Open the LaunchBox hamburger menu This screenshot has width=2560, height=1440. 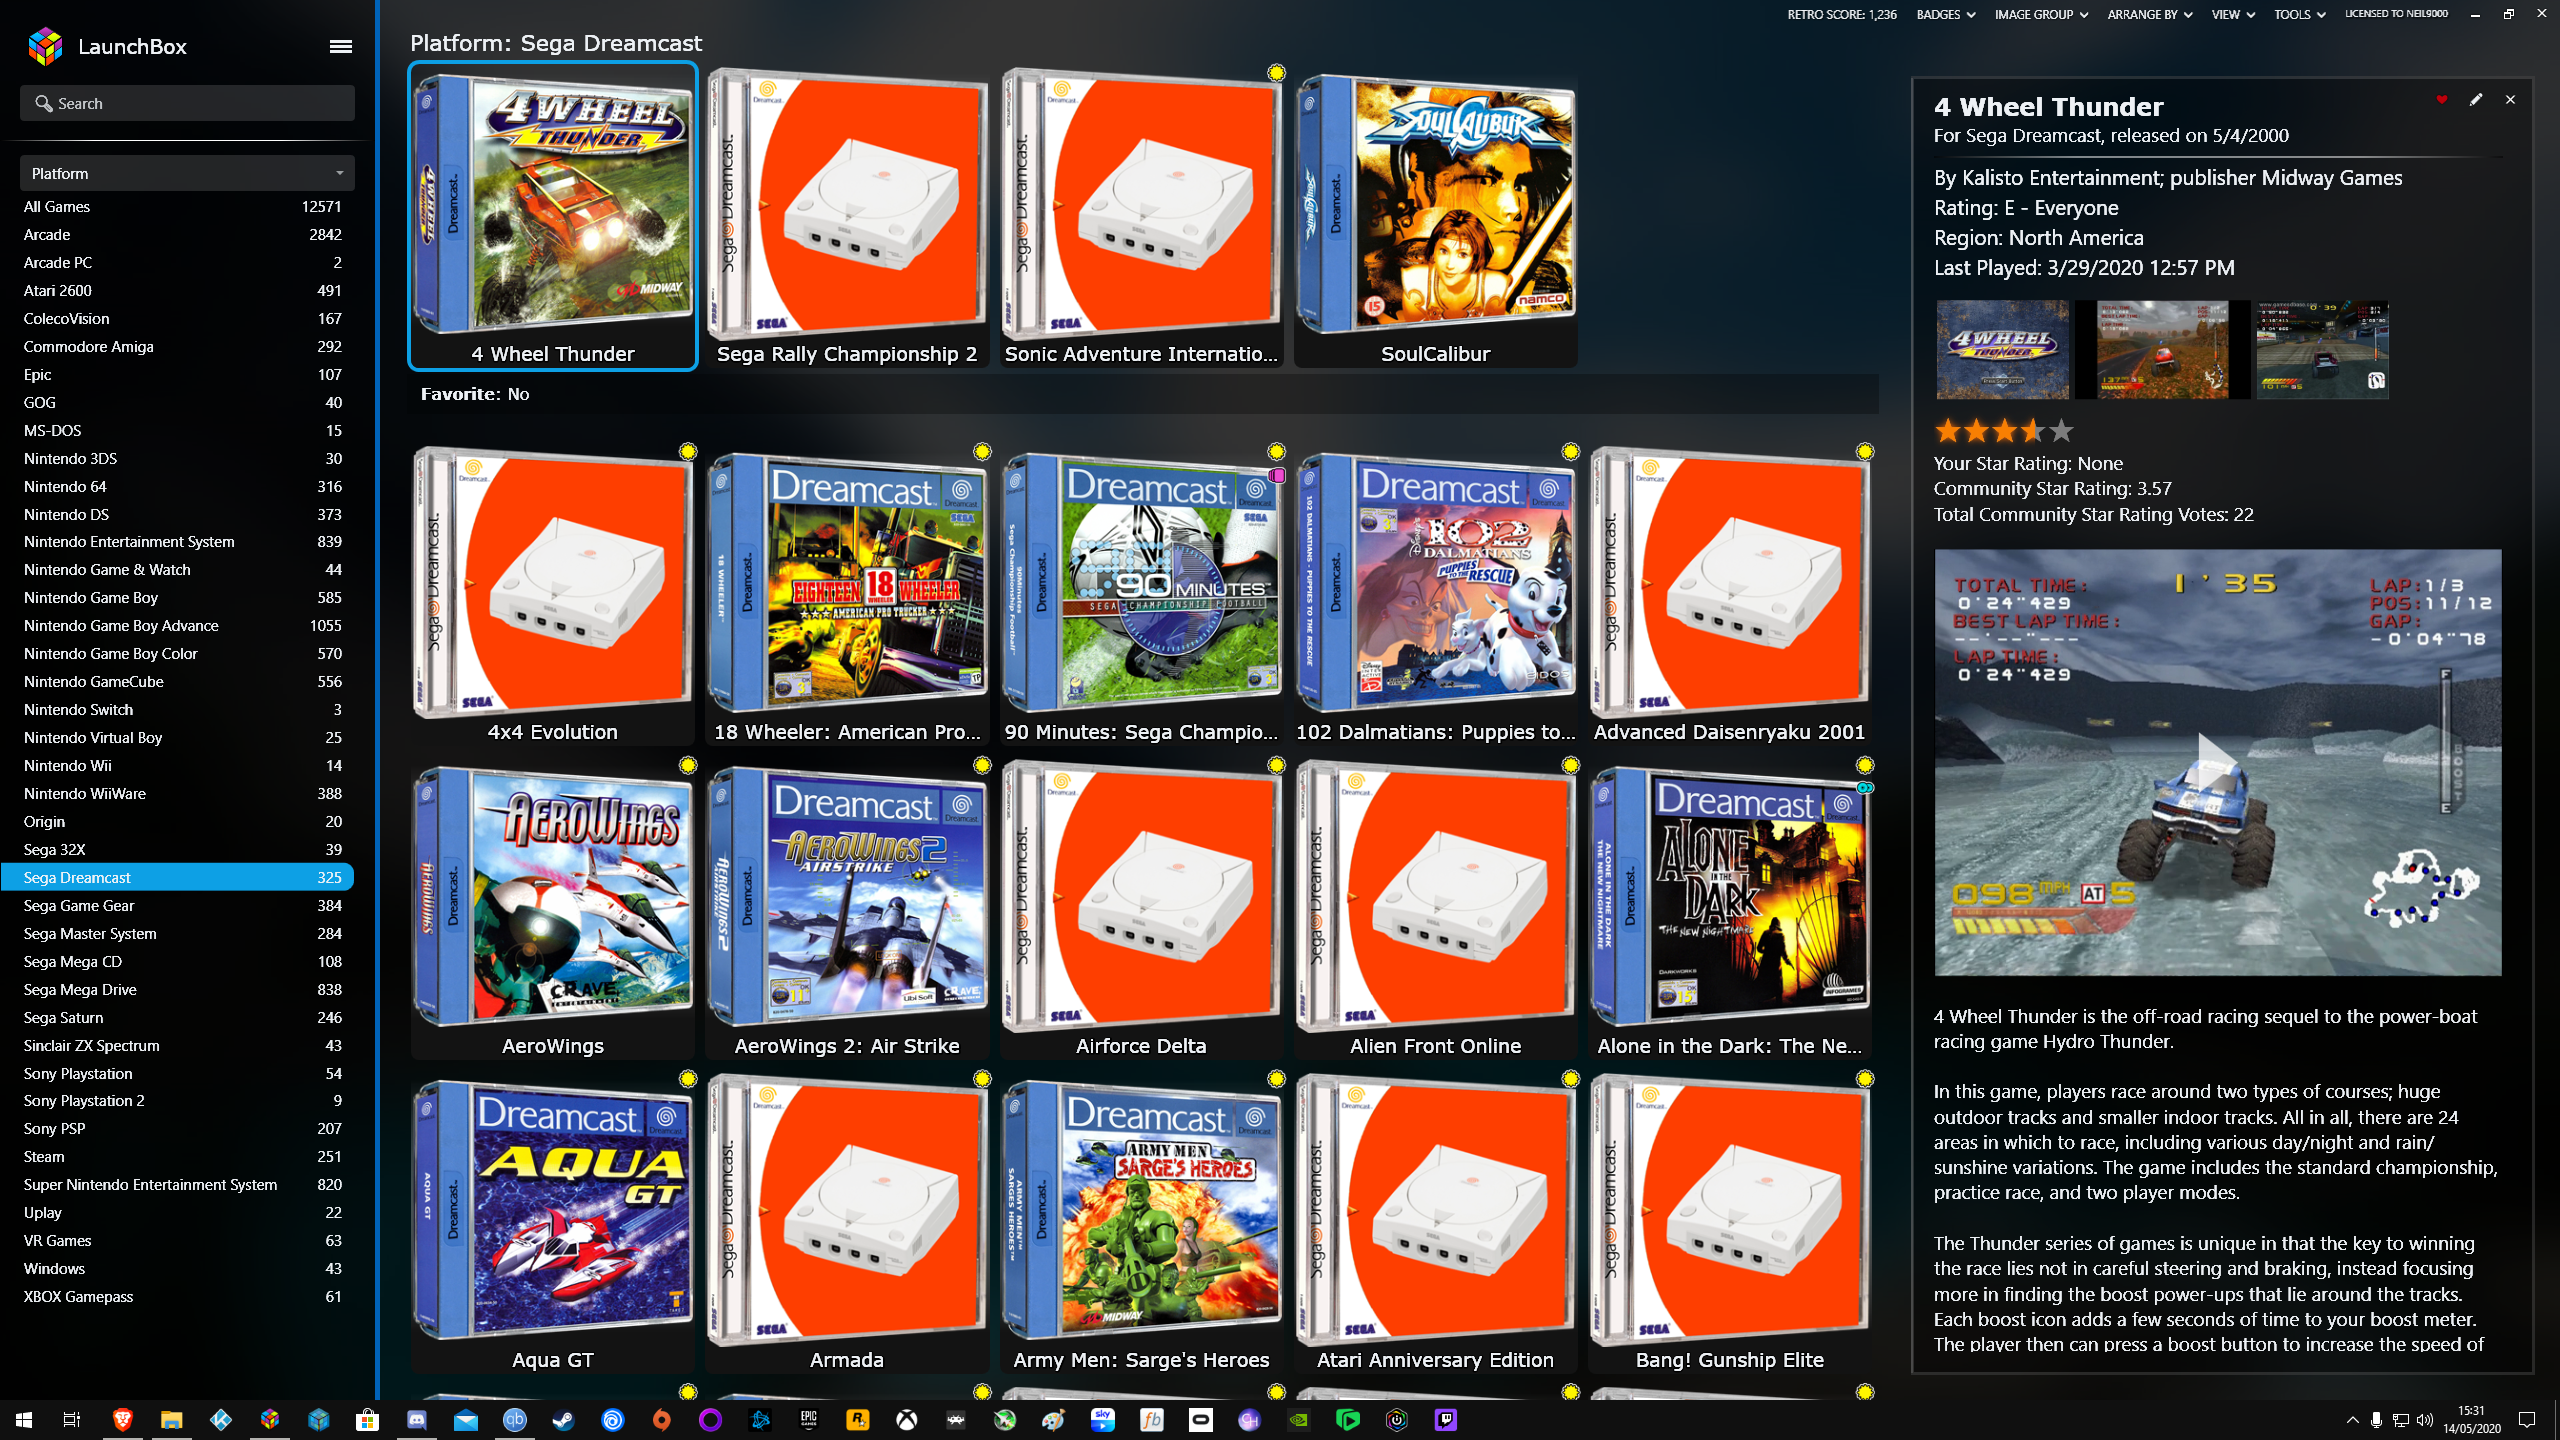(341, 46)
